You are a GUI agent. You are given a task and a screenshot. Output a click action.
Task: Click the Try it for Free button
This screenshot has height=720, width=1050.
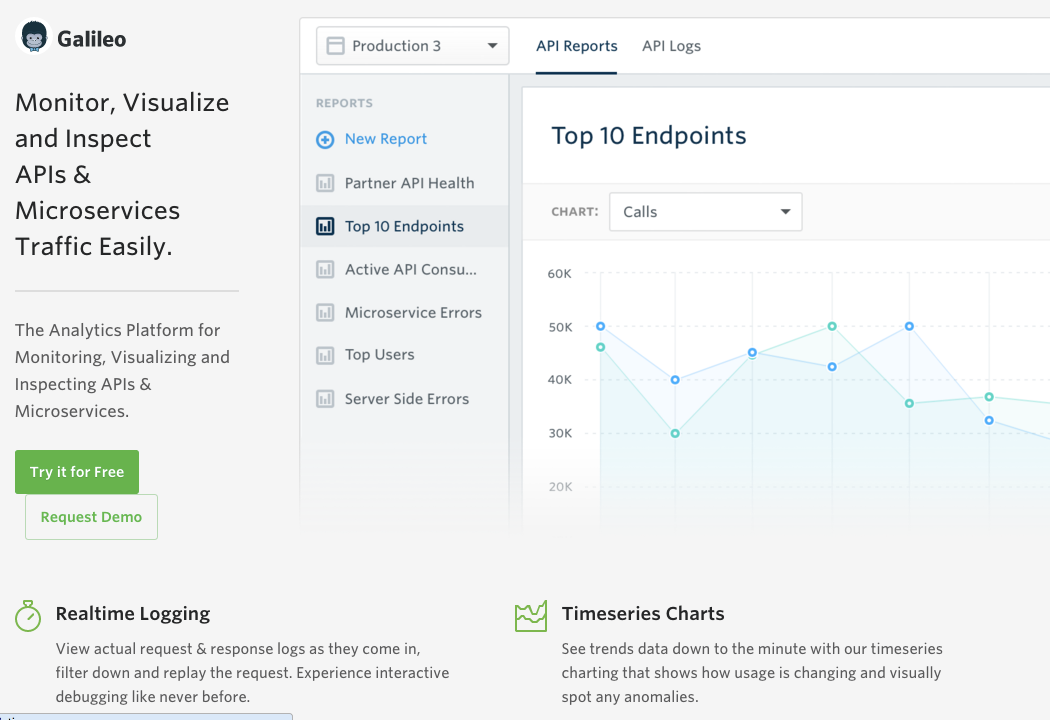(77, 472)
